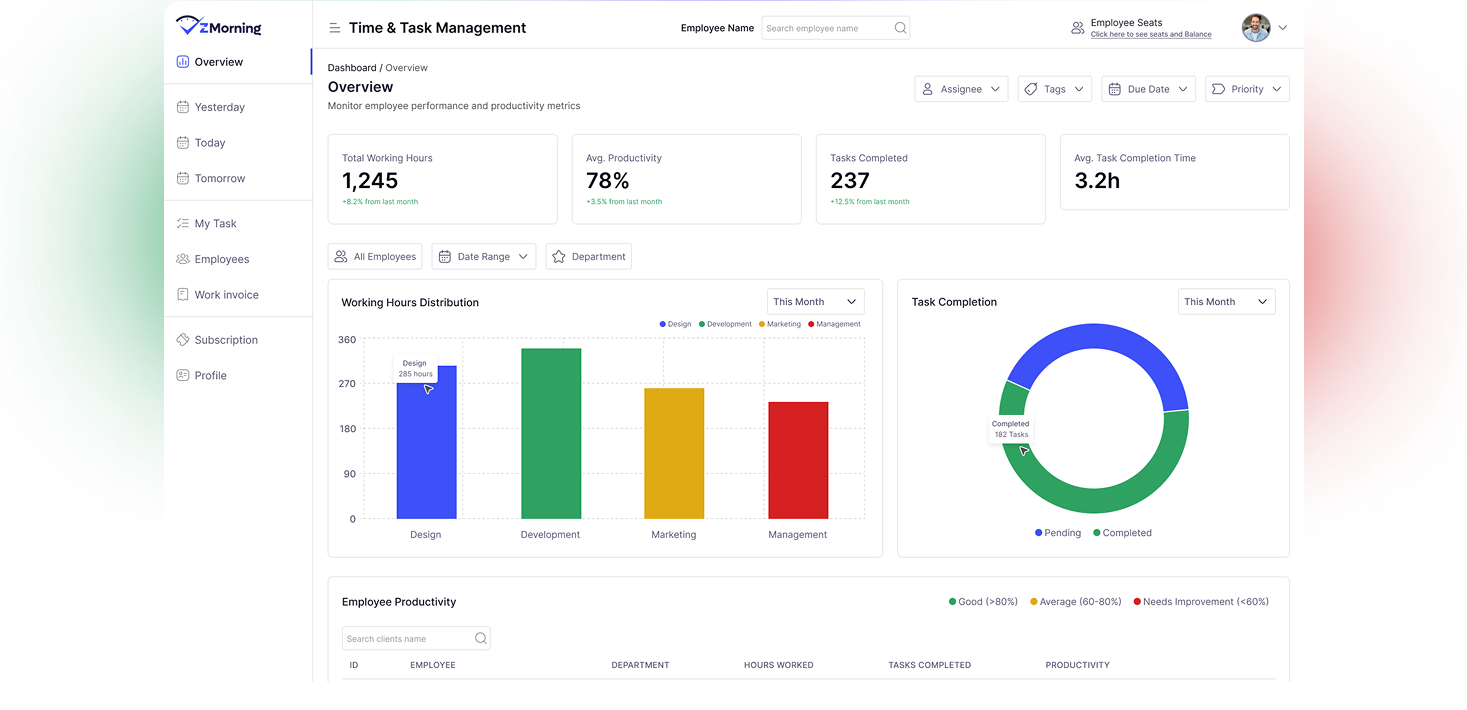Go to Yesterday in the sidebar

point(238,107)
